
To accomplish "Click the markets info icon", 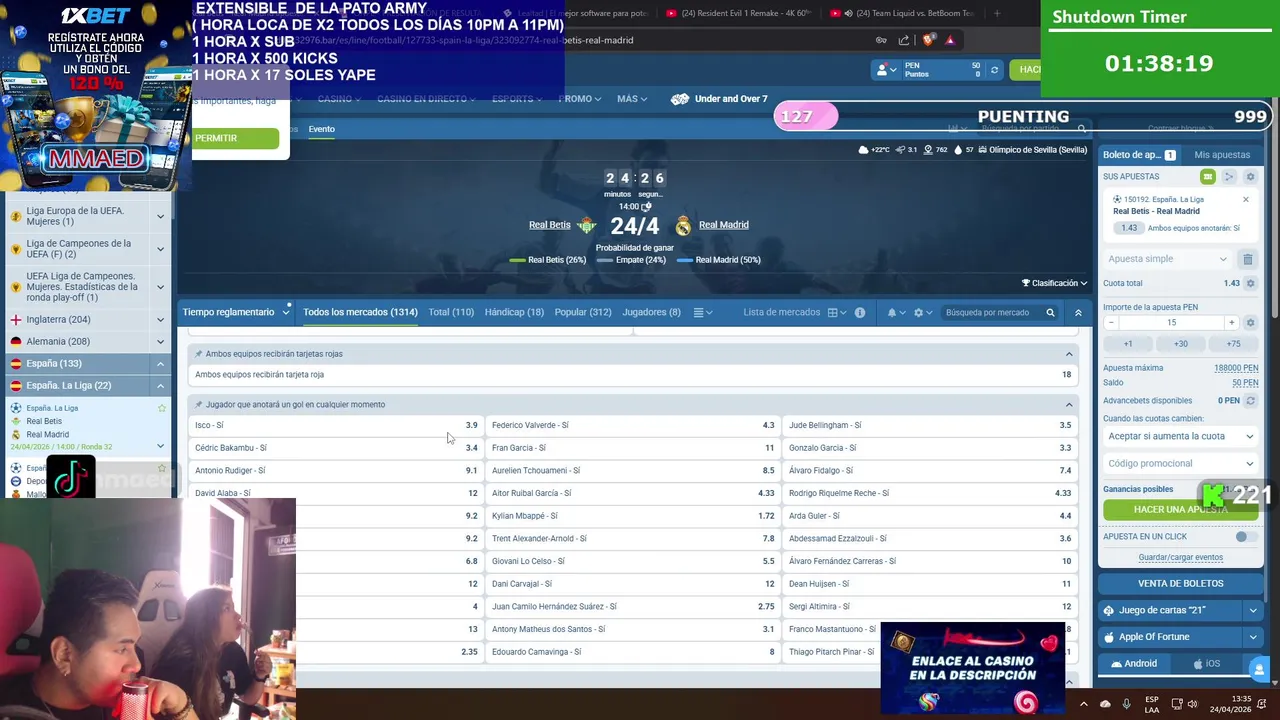I will pyautogui.click(x=860, y=313).
